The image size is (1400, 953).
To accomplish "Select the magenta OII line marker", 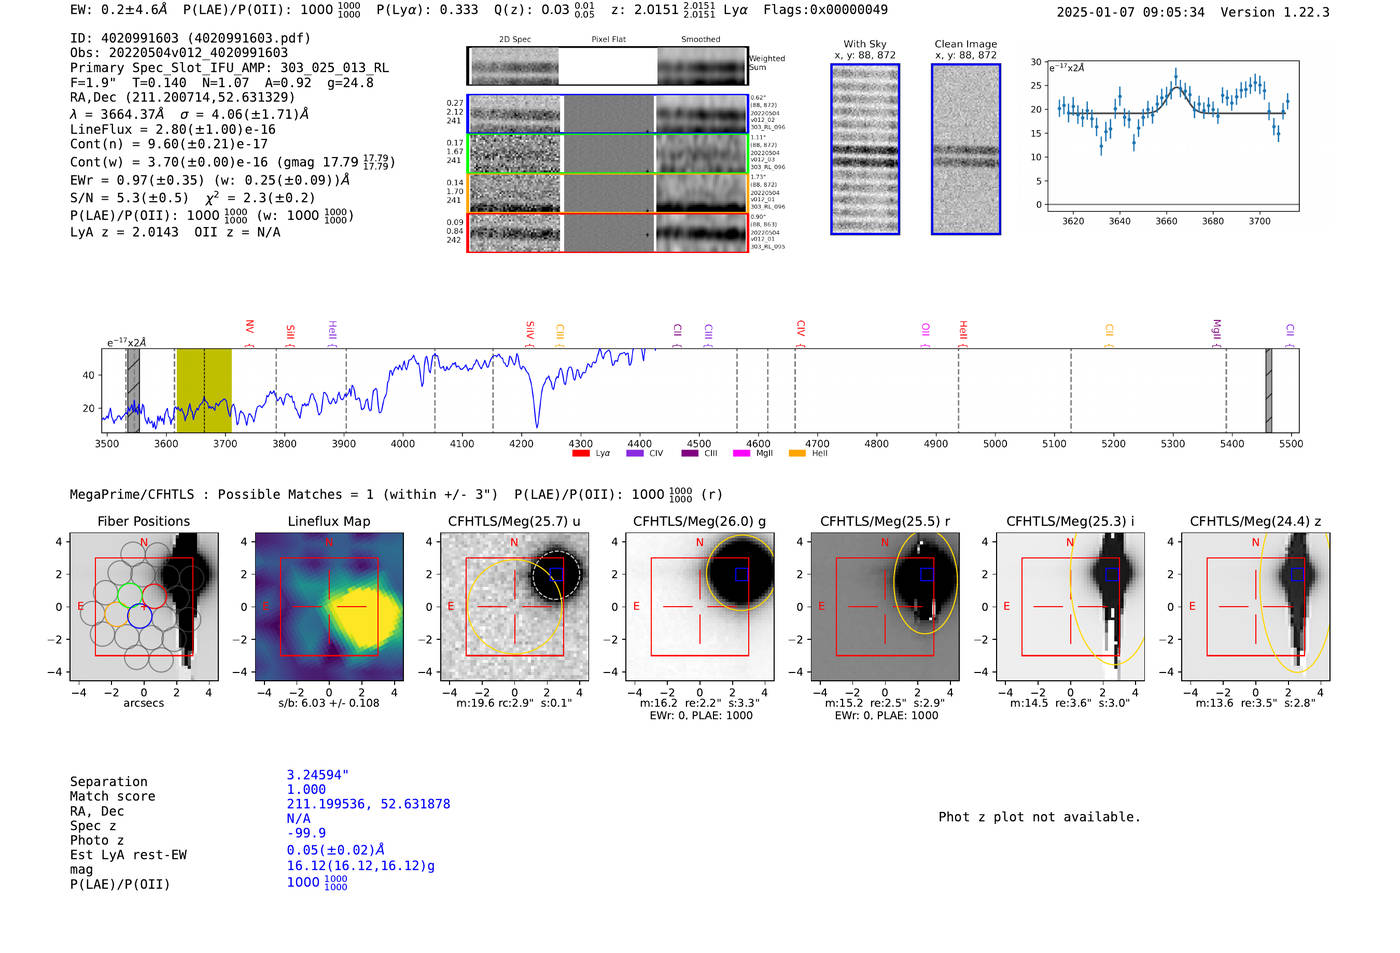I will click(926, 334).
